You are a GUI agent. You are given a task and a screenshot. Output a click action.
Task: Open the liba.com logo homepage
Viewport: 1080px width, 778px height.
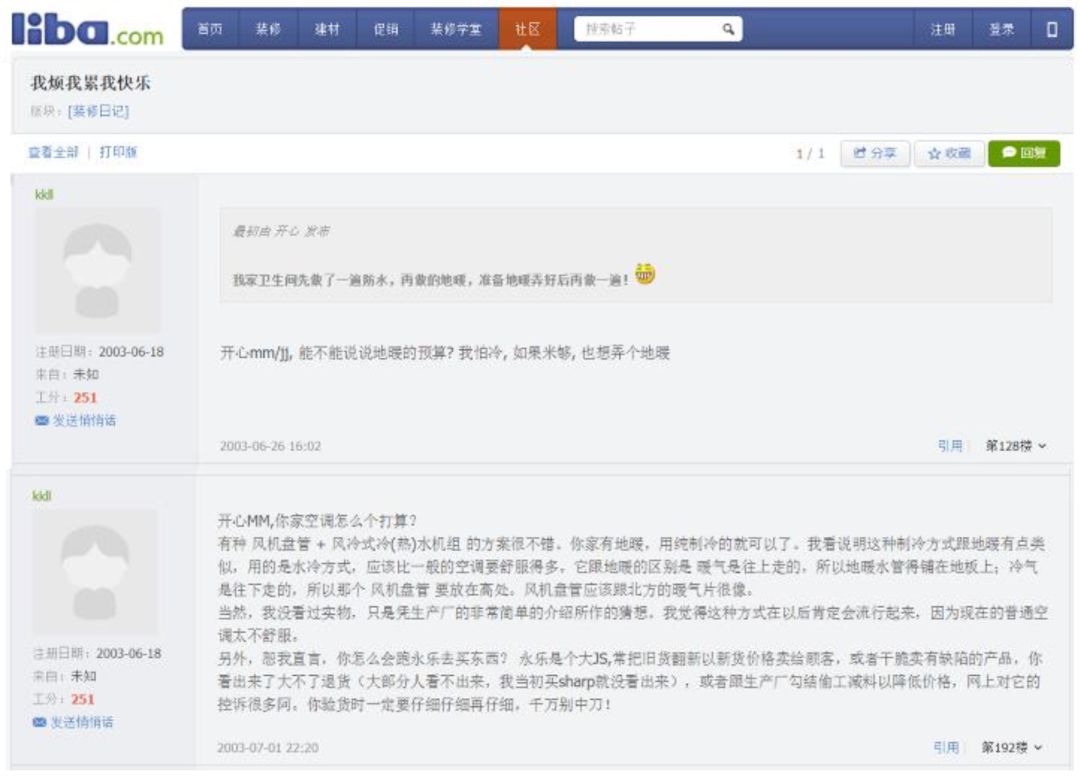(87, 29)
